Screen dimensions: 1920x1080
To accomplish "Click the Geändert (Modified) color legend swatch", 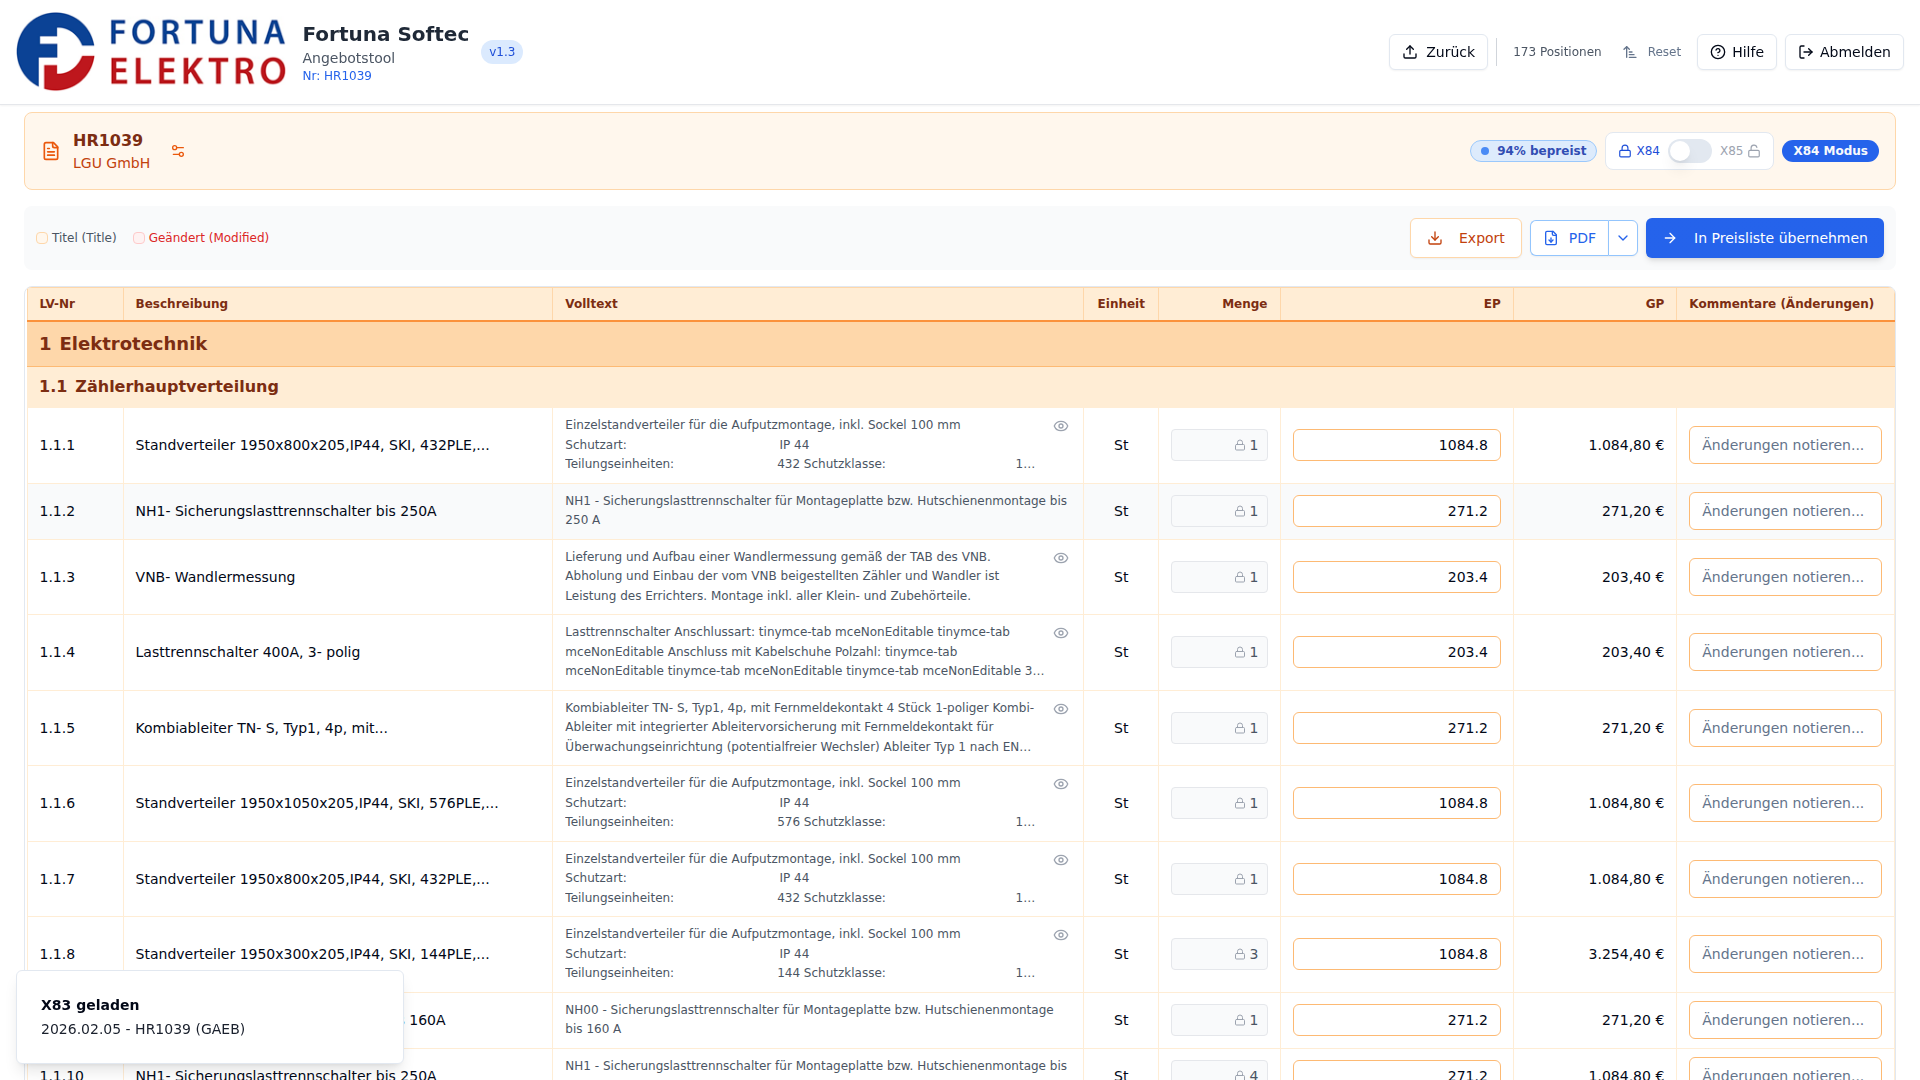I will [x=139, y=238].
